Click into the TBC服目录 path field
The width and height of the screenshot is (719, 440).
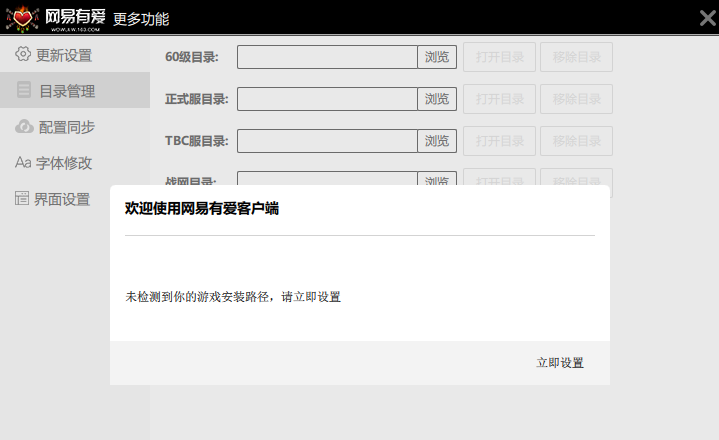coord(327,141)
